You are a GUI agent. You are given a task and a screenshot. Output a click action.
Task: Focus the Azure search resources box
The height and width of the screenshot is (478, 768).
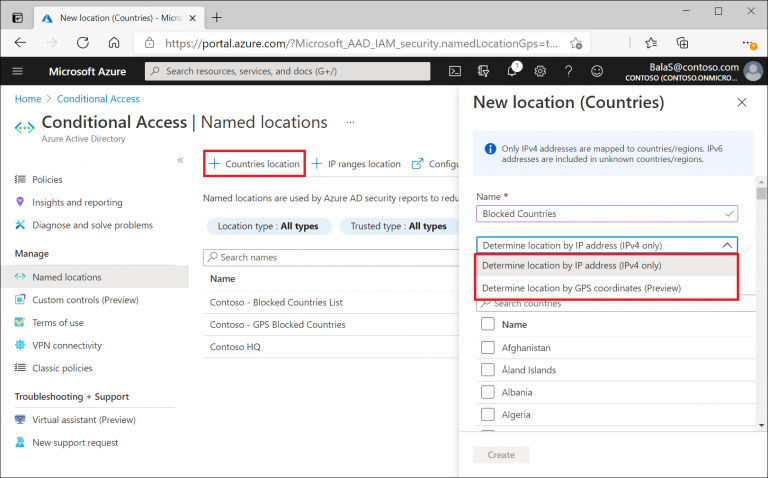(x=288, y=72)
